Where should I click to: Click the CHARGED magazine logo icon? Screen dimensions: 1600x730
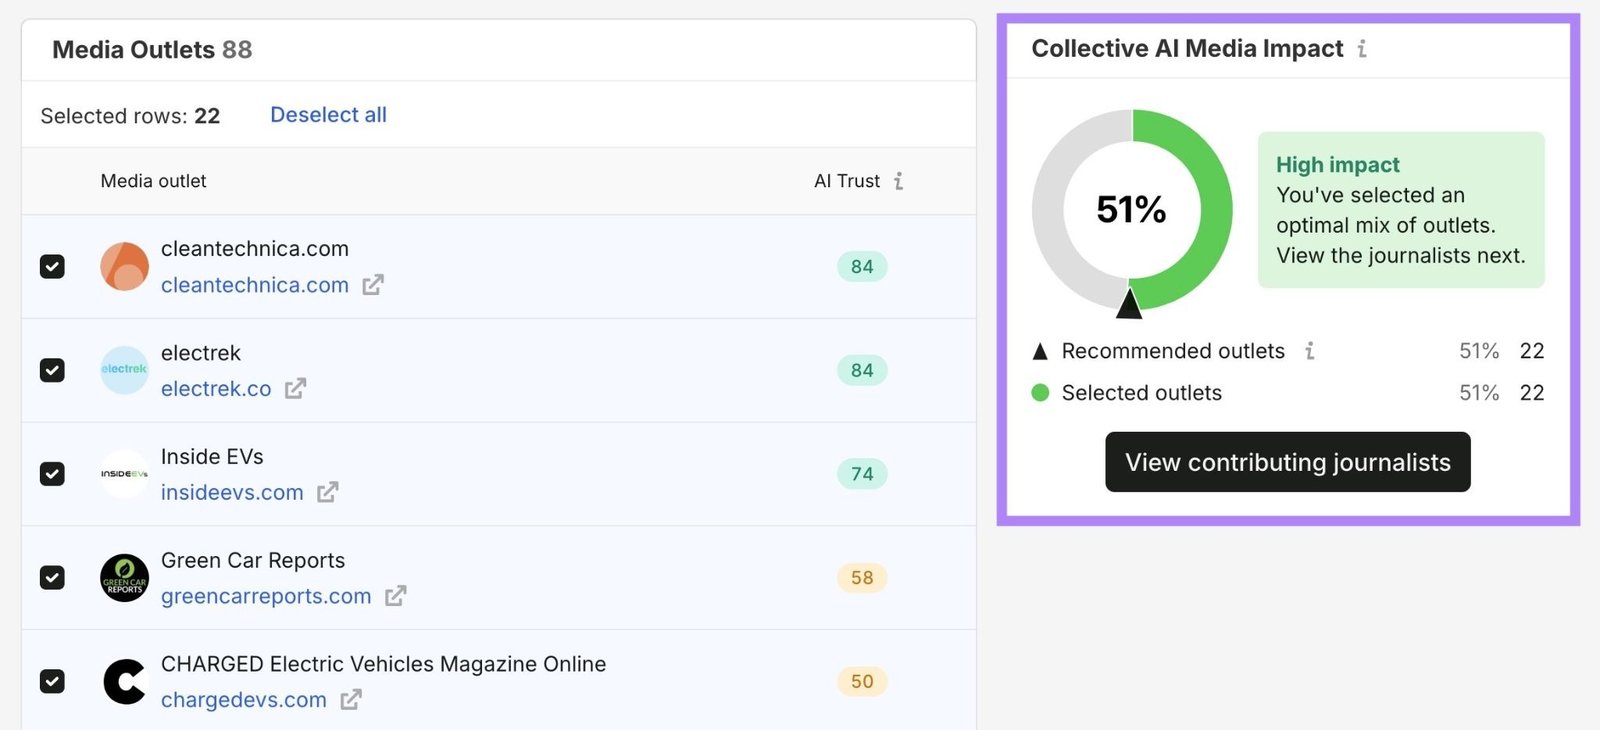124,682
